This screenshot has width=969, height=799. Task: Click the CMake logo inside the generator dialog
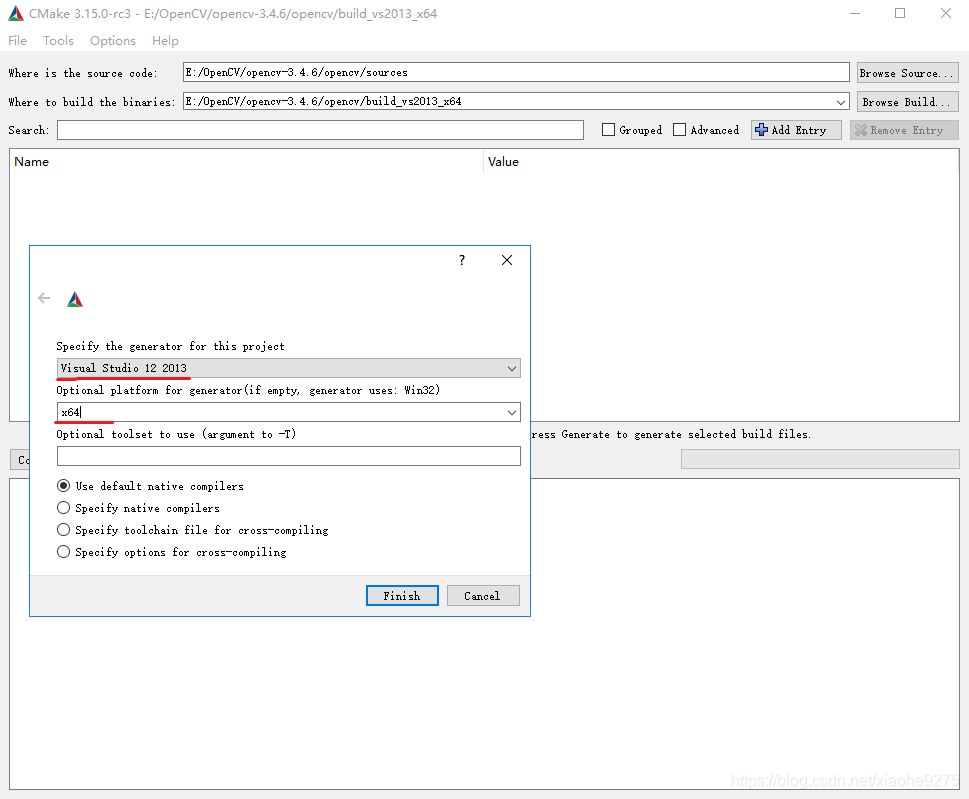point(75,300)
